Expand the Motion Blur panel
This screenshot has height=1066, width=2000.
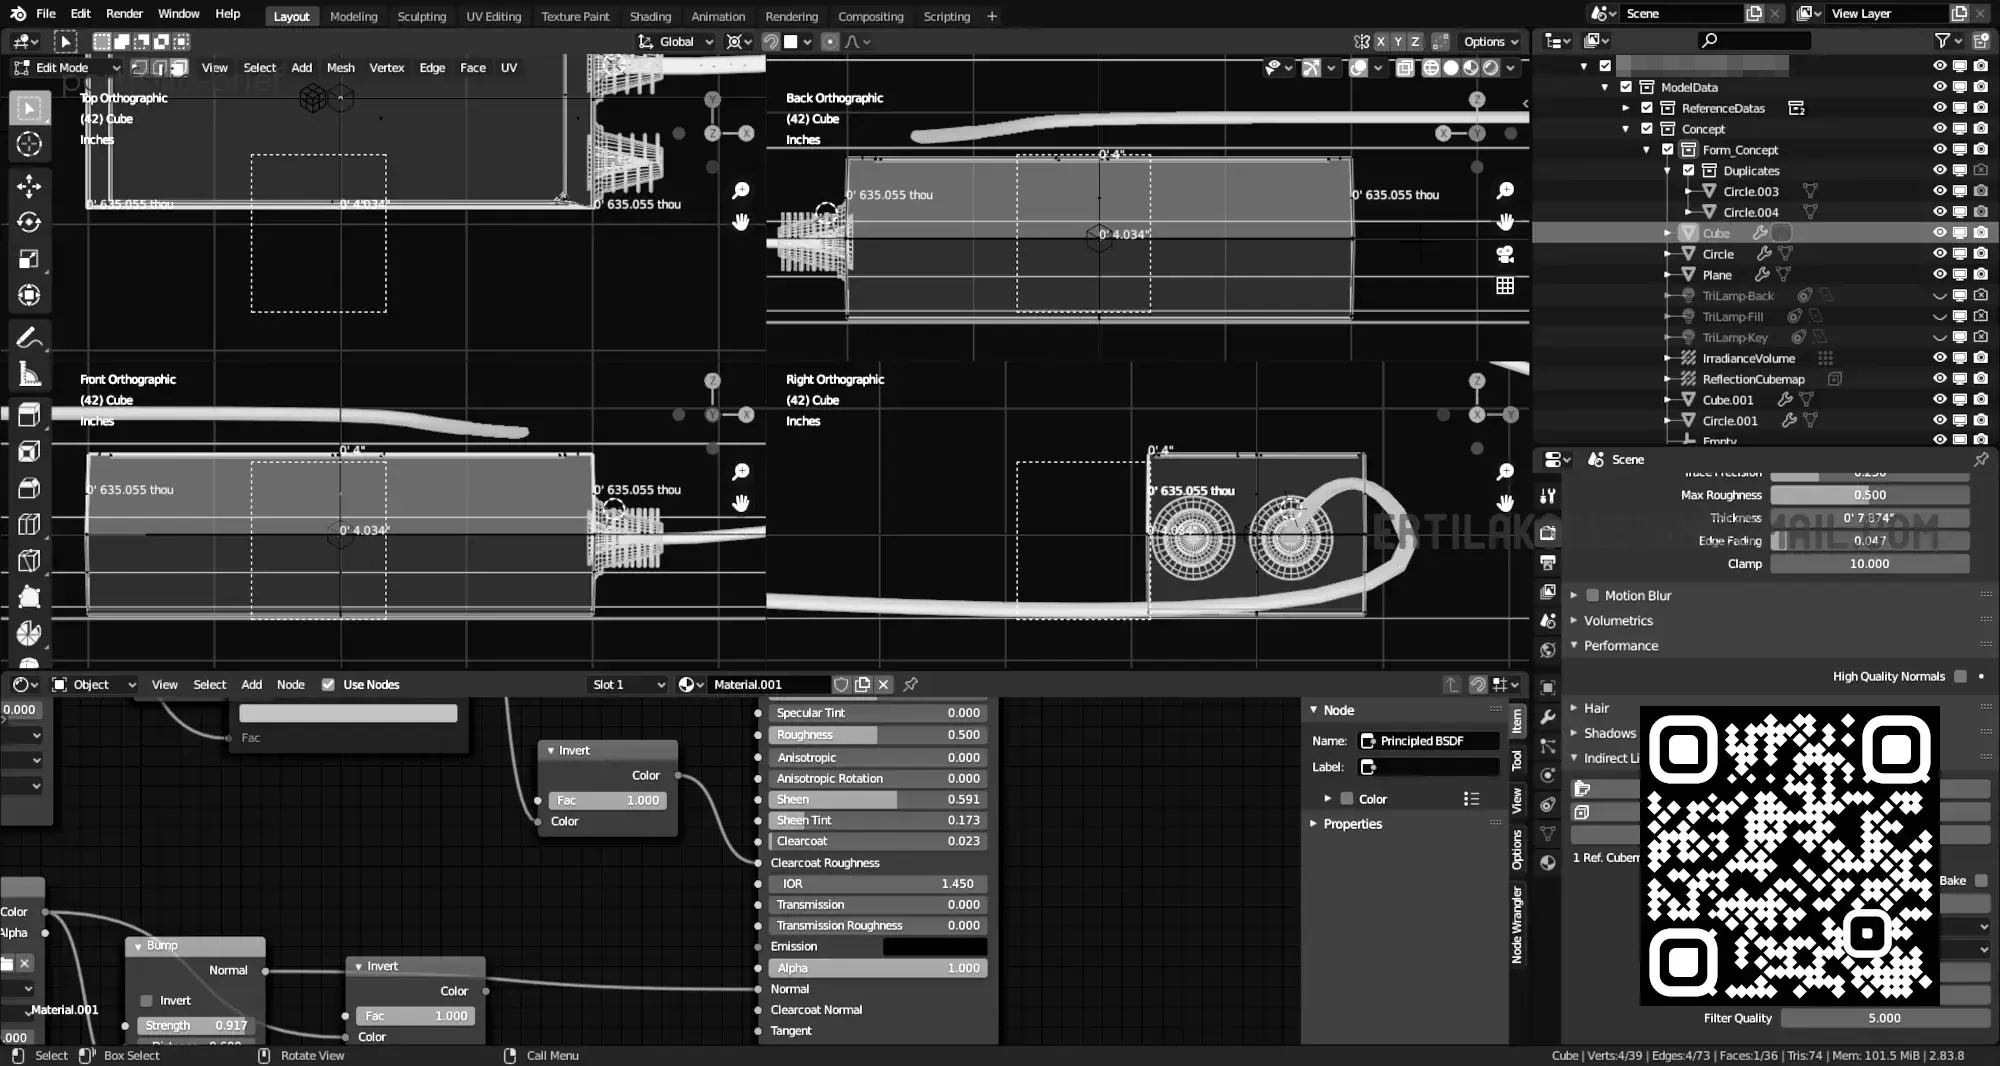point(1637,595)
